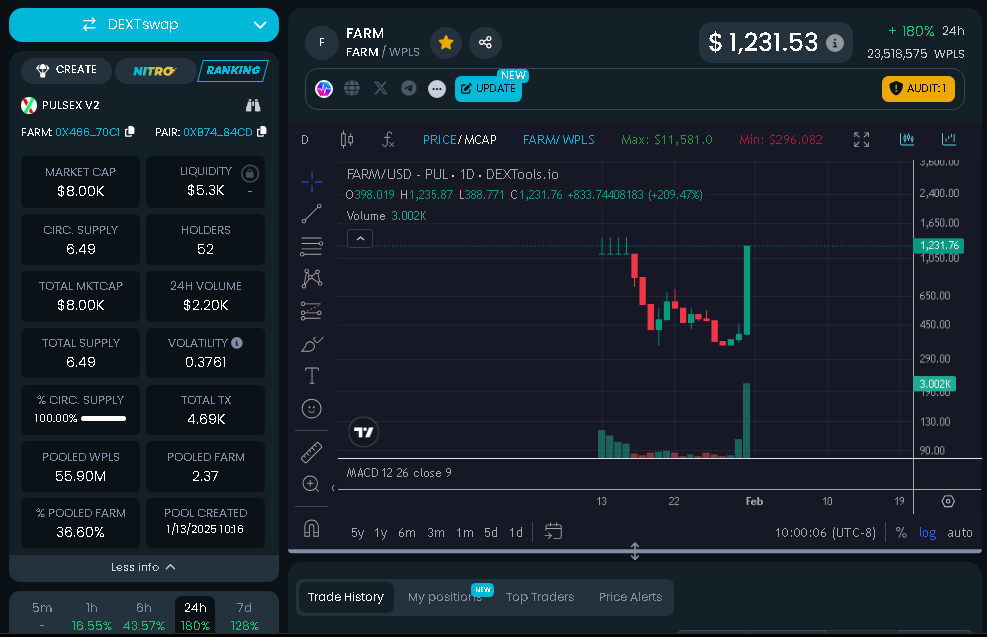This screenshot has width=987, height=637.
Task: Open the Telegram link icon
Action: pyautogui.click(x=409, y=88)
